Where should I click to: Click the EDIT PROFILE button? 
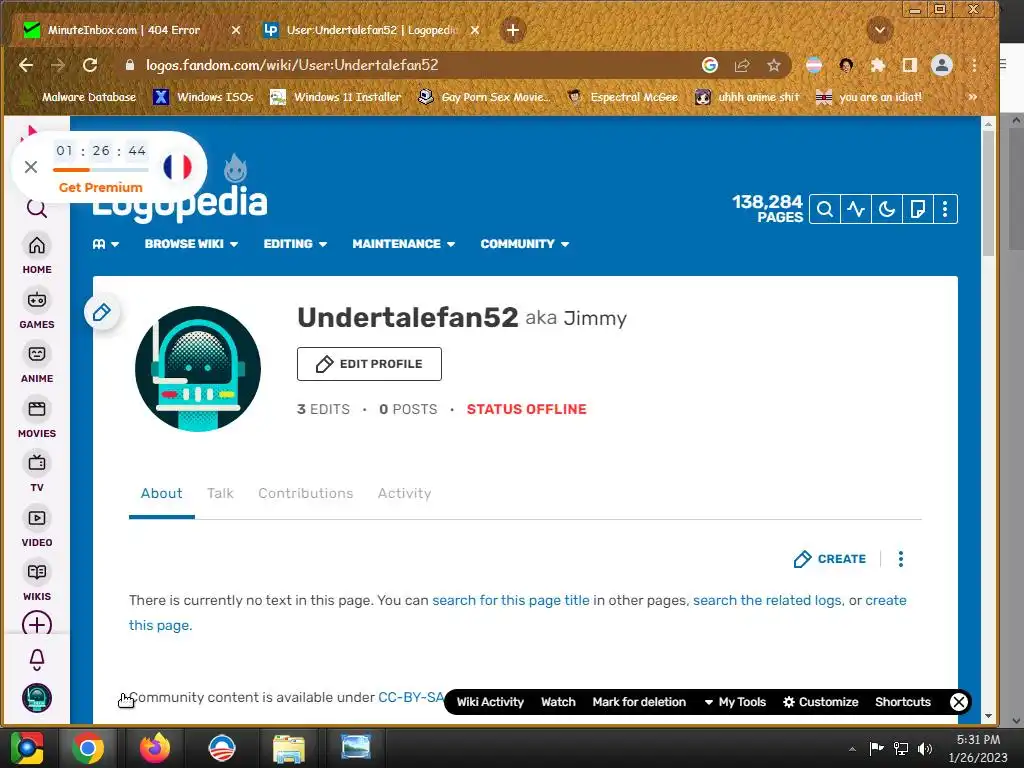coord(369,364)
